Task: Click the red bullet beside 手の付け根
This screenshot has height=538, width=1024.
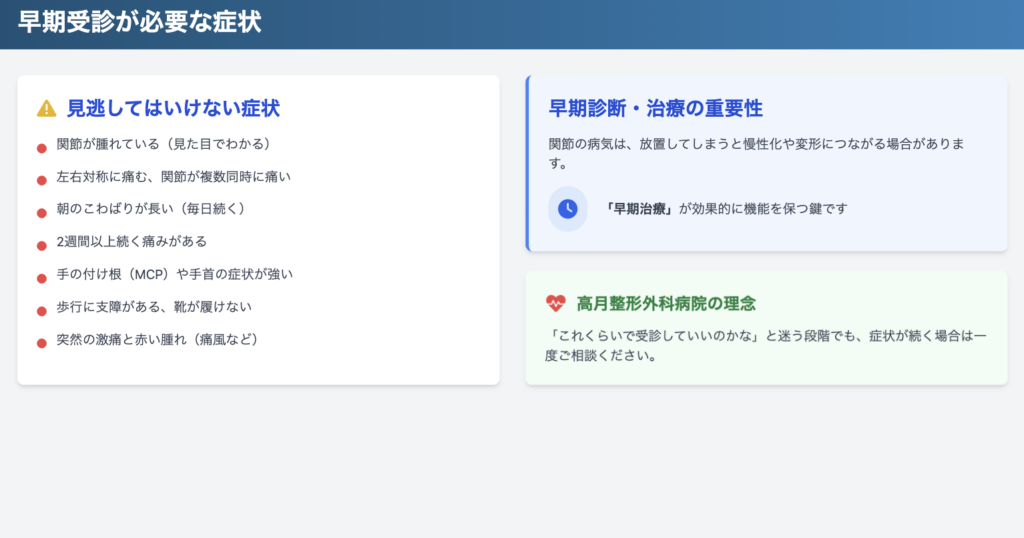Action: (42, 278)
